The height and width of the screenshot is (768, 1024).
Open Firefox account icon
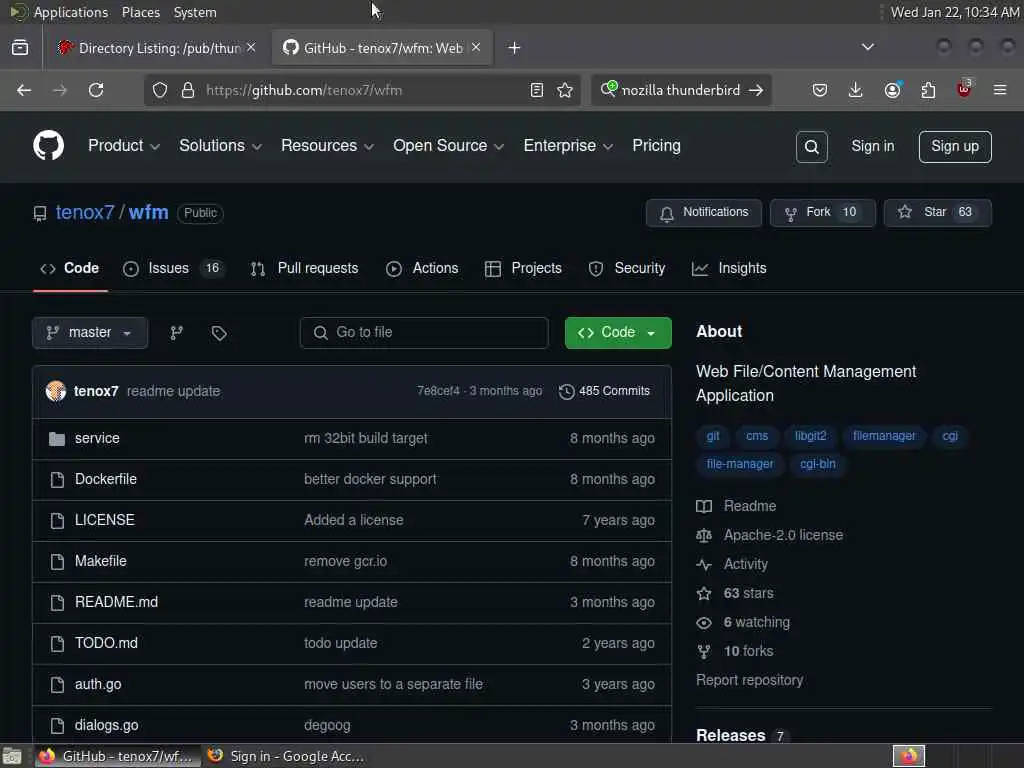tap(892, 90)
